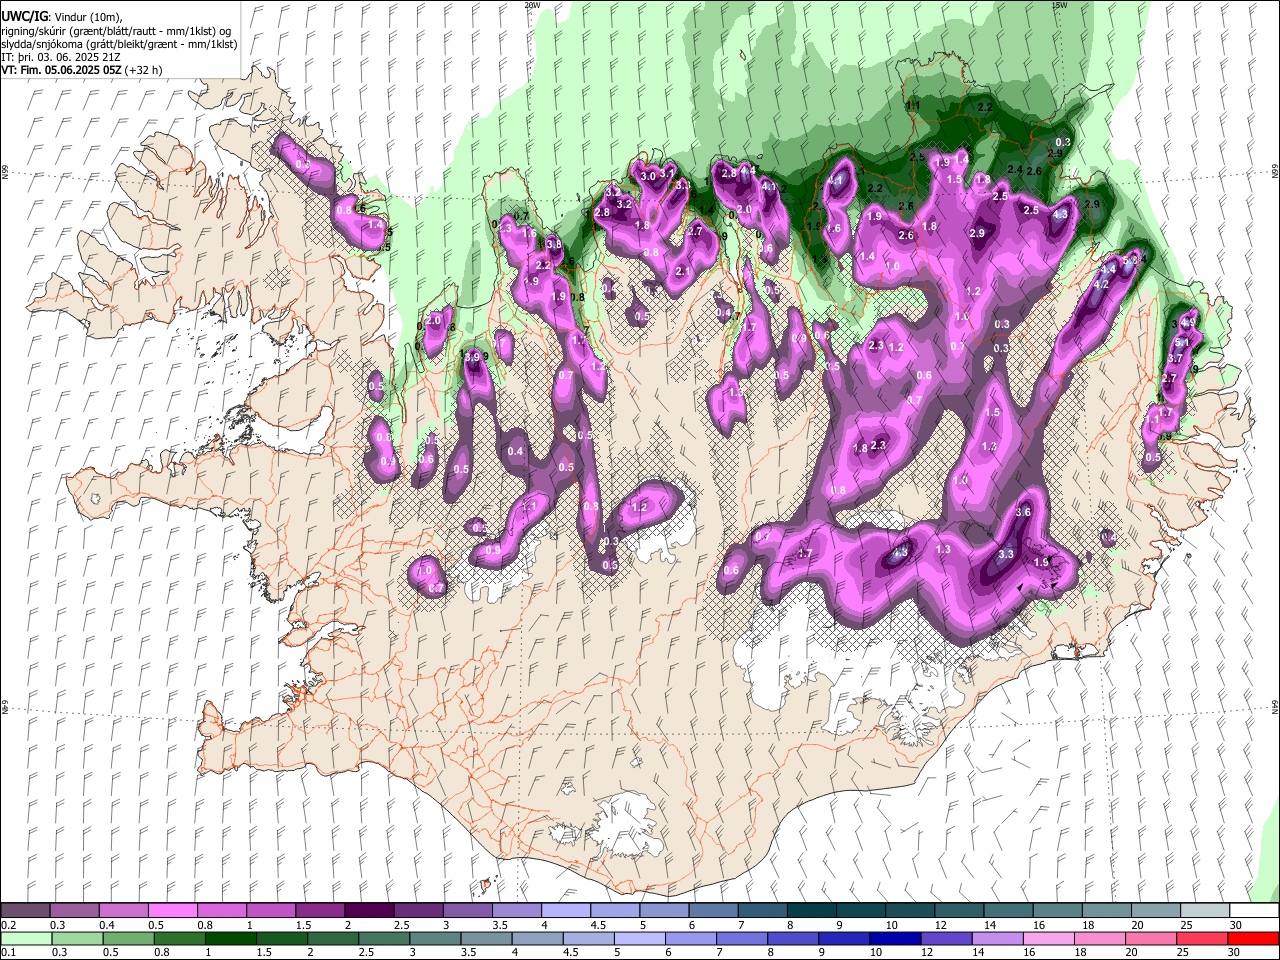Click the '(+32 h)' forecast offset text
This screenshot has width=1280, height=960.
(x=144, y=70)
